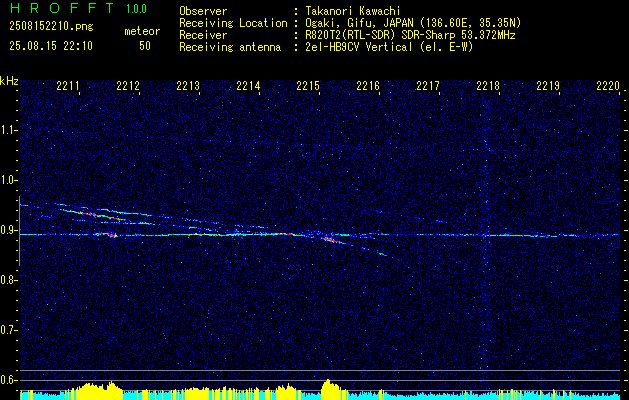The height and width of the screenshot is (400, 629).
Task: Click the 0.8 kHz frequency axis label
Action: click(8, 280)
